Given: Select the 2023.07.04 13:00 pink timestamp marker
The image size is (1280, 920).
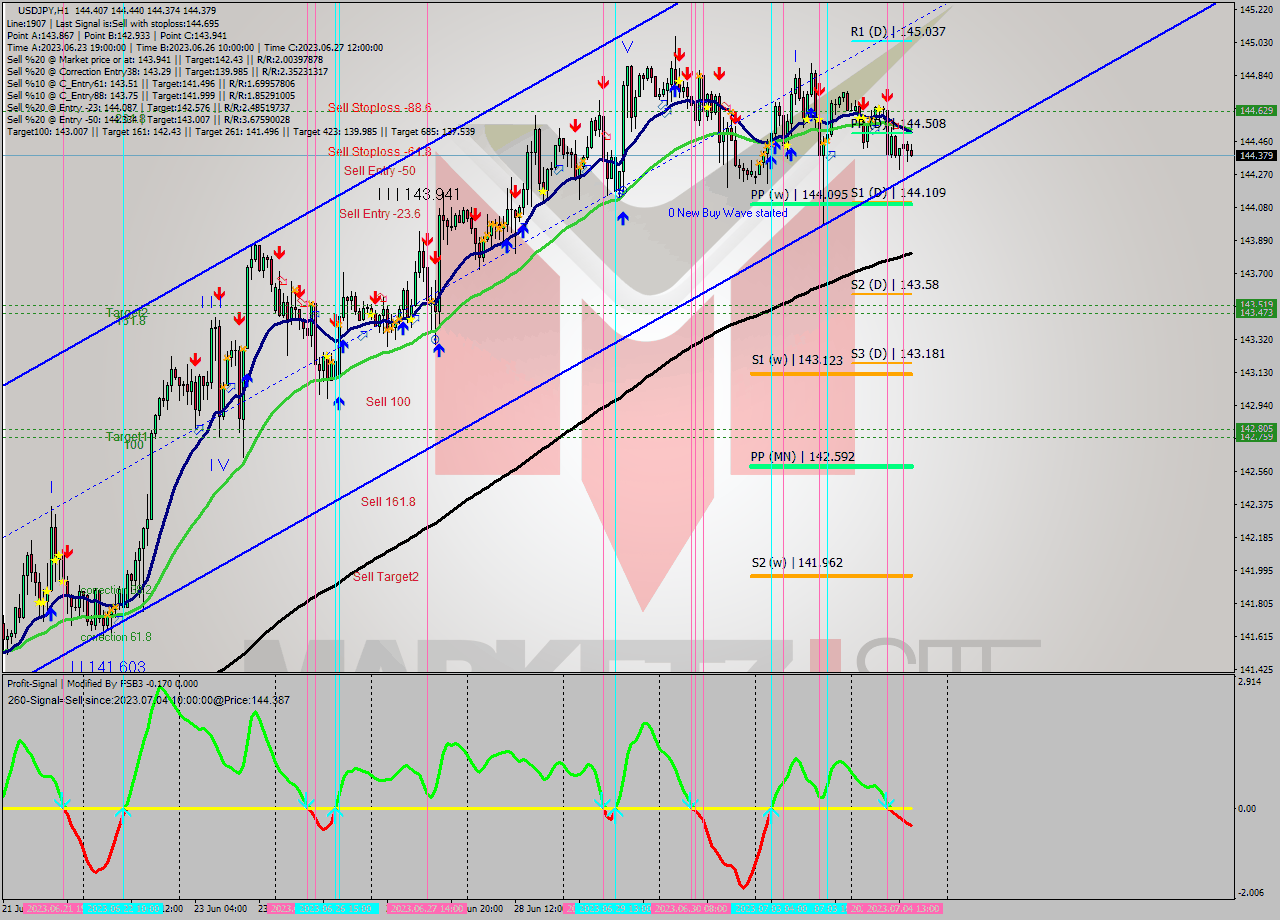Looking at the screenshot, I should 900,910.
